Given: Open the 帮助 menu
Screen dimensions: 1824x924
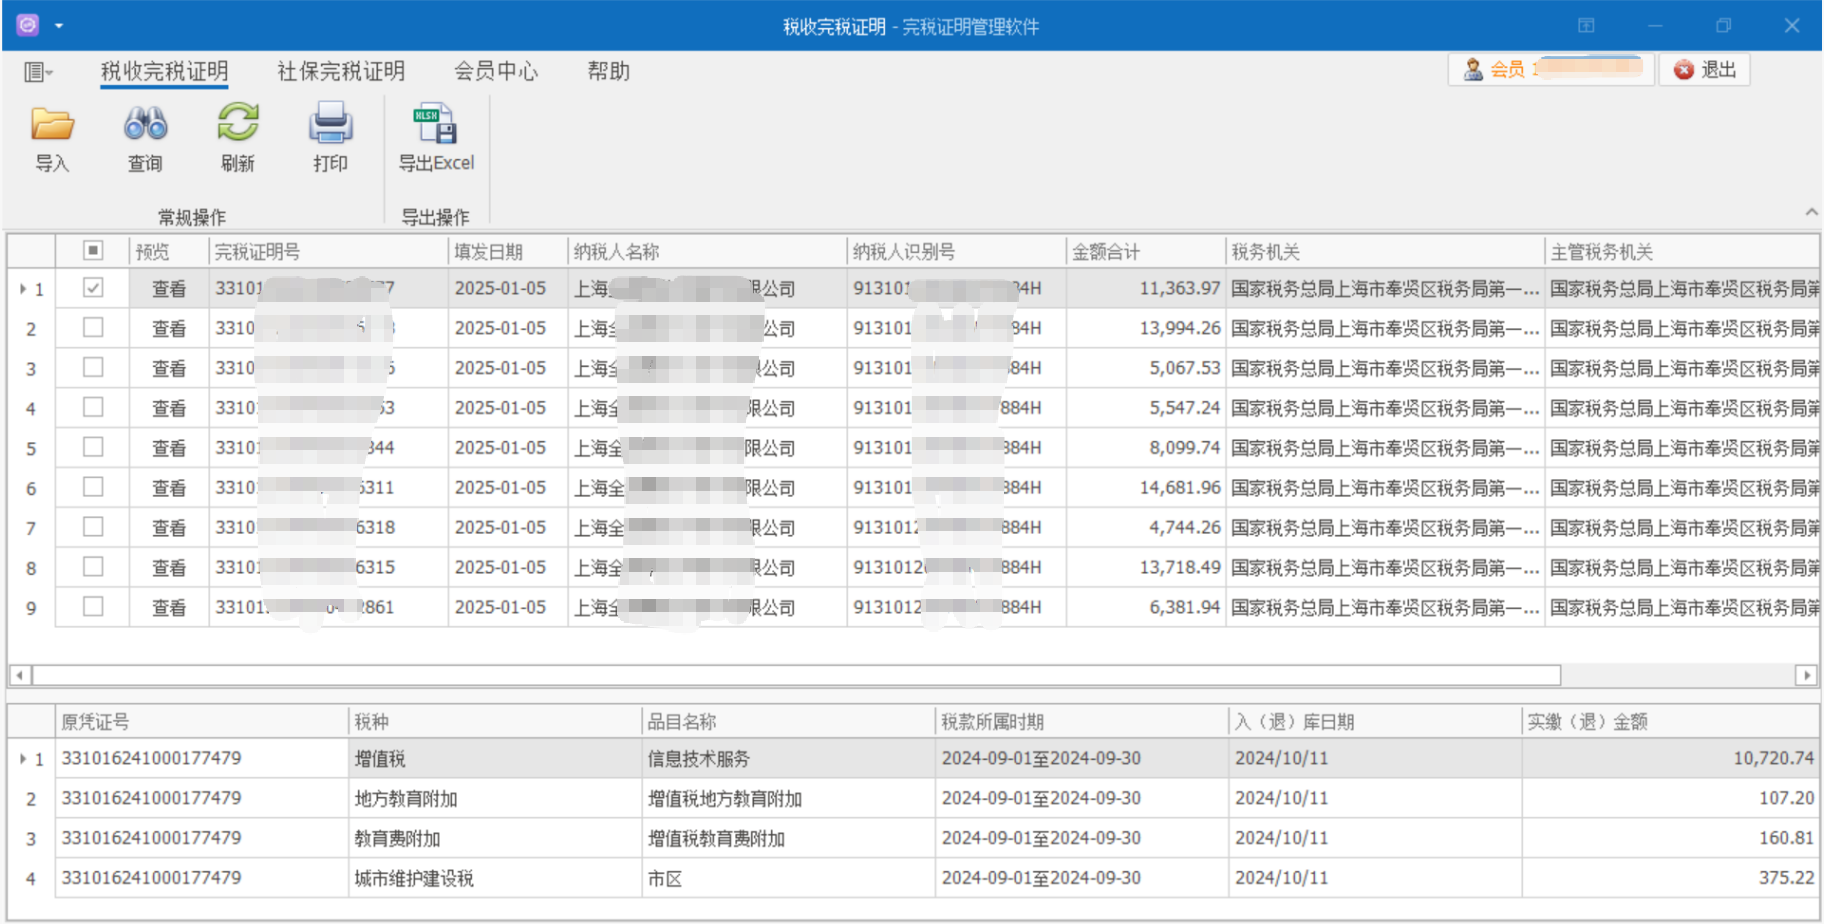Looking at the screenshot, I should tap(608, 71).
